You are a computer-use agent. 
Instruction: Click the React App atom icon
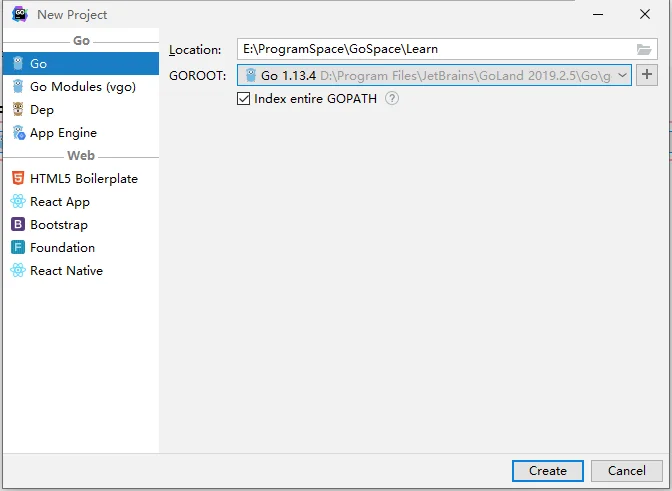18,201
